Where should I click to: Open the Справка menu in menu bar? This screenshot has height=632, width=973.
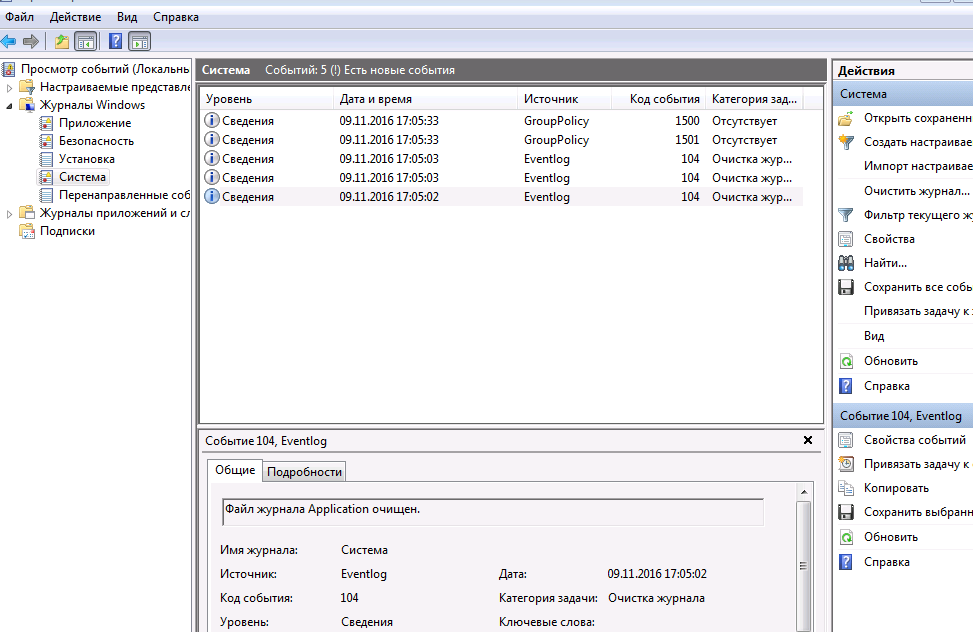pos(176,17)
